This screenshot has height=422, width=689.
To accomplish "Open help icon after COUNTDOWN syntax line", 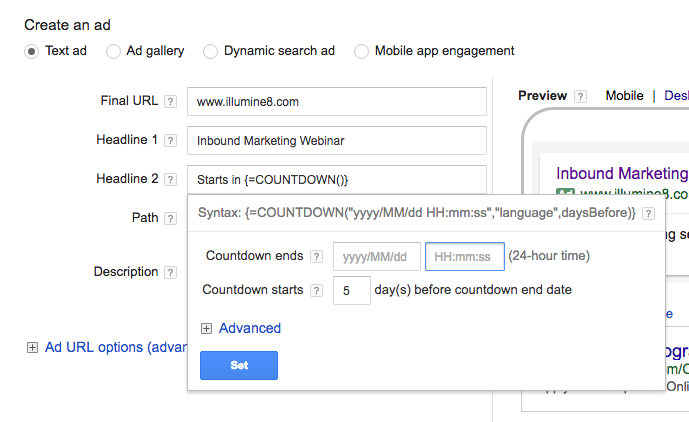I will click(648, 214).
